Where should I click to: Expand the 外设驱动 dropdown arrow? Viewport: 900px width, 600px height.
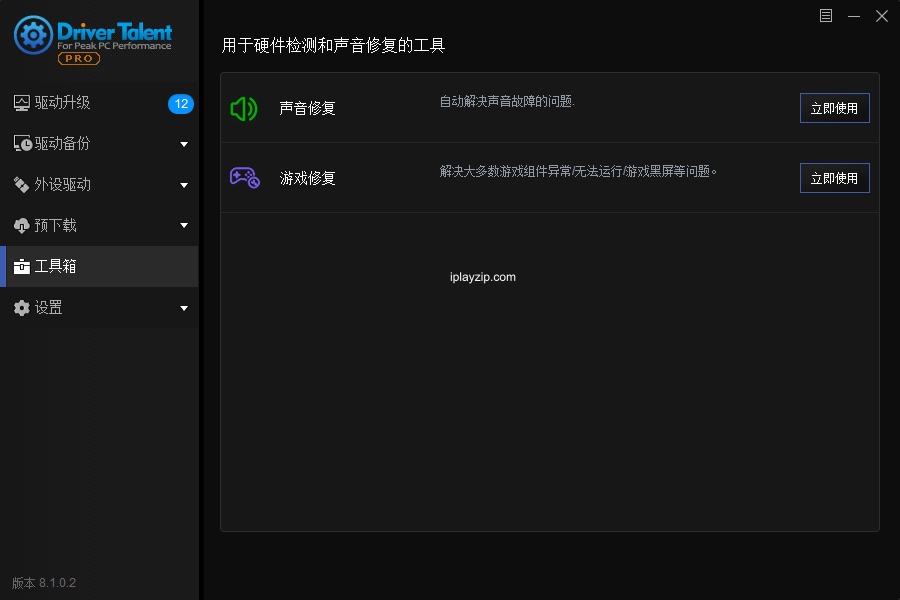(184, 185)
